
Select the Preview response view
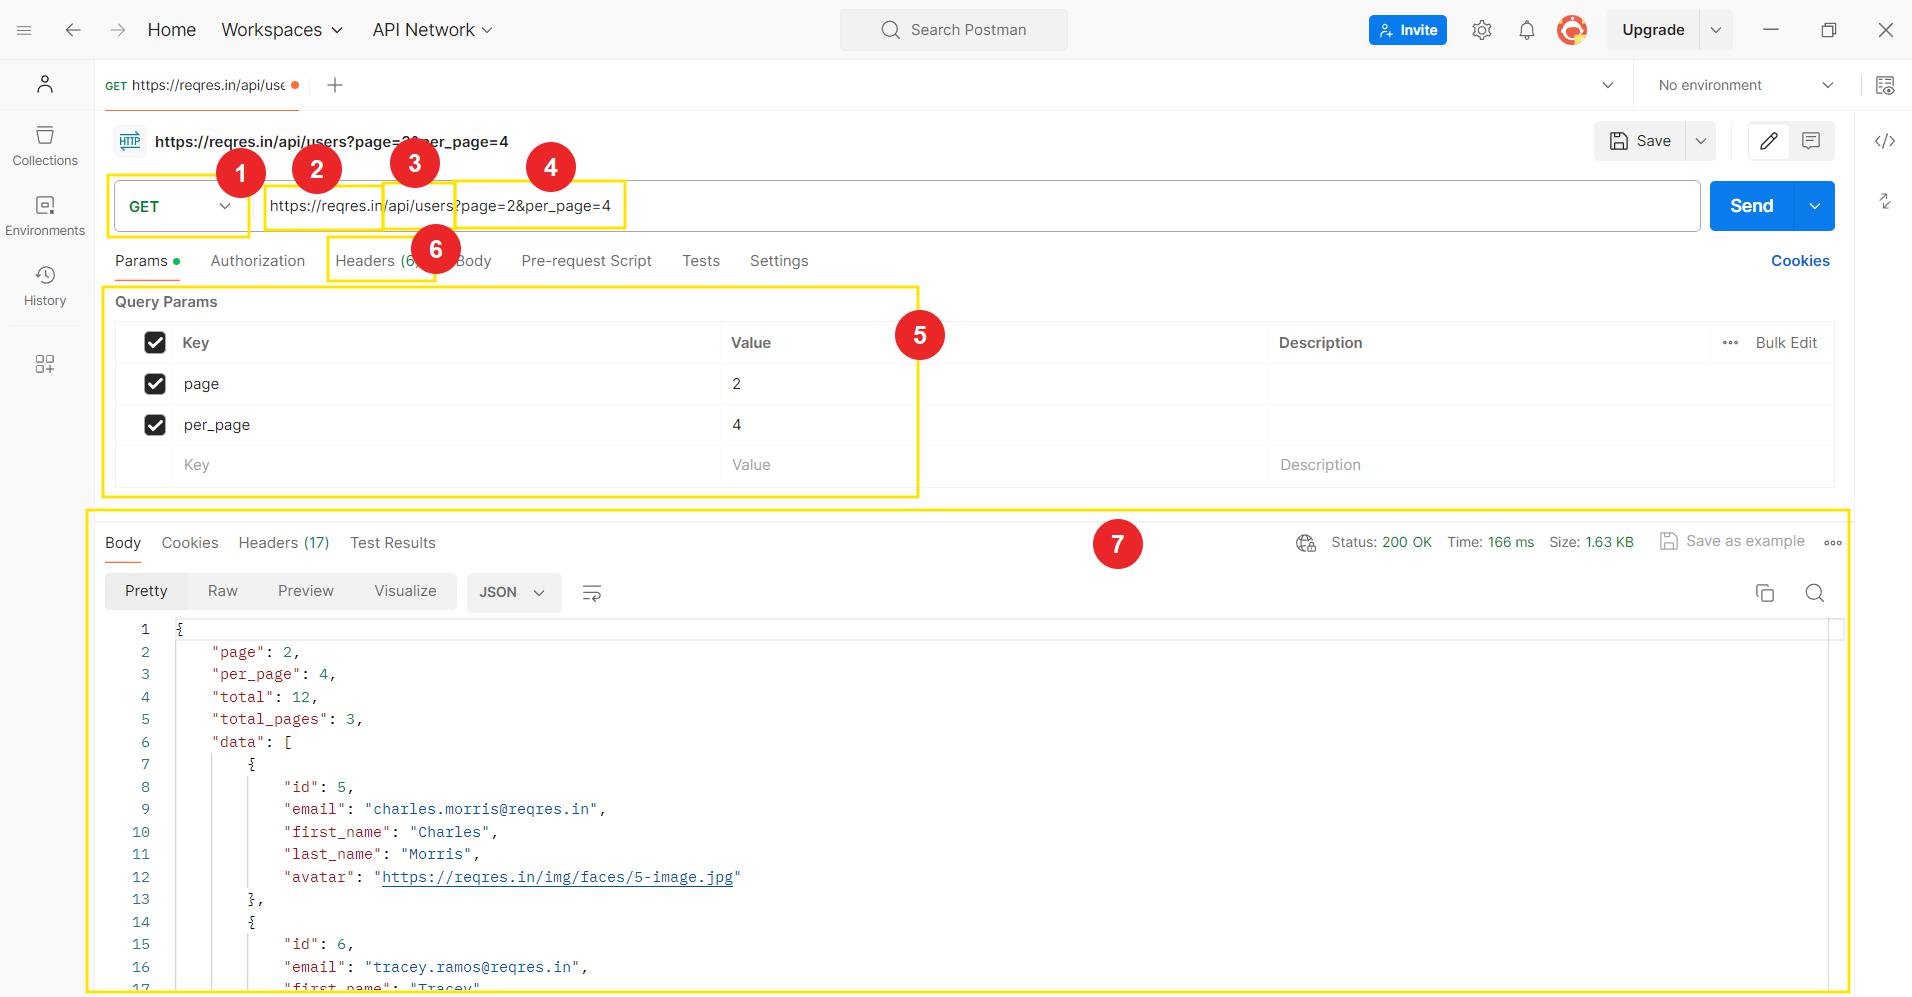tap(306, 591)
